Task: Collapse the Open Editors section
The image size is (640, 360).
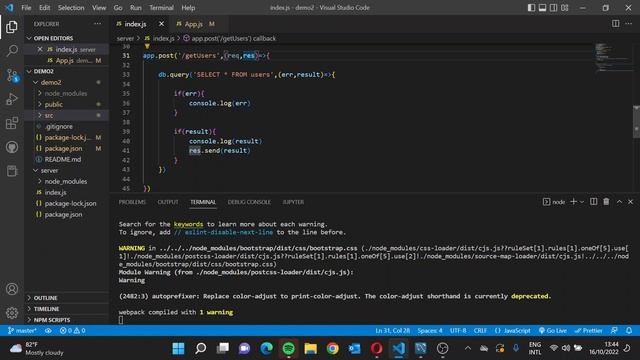Action: pos(67,38)
